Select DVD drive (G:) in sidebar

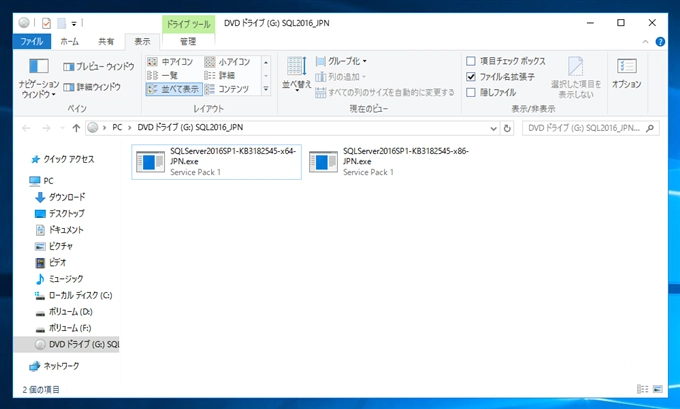coord(67,344)
